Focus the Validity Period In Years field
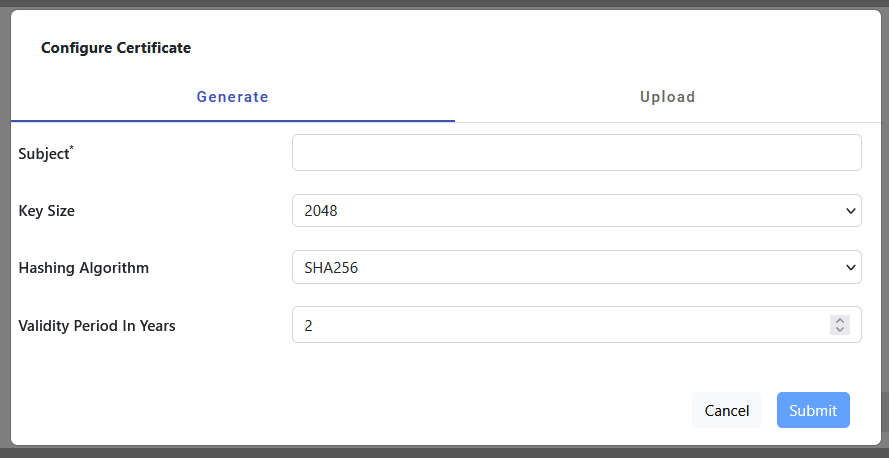 pyautogui.click(x=560, y=325)
